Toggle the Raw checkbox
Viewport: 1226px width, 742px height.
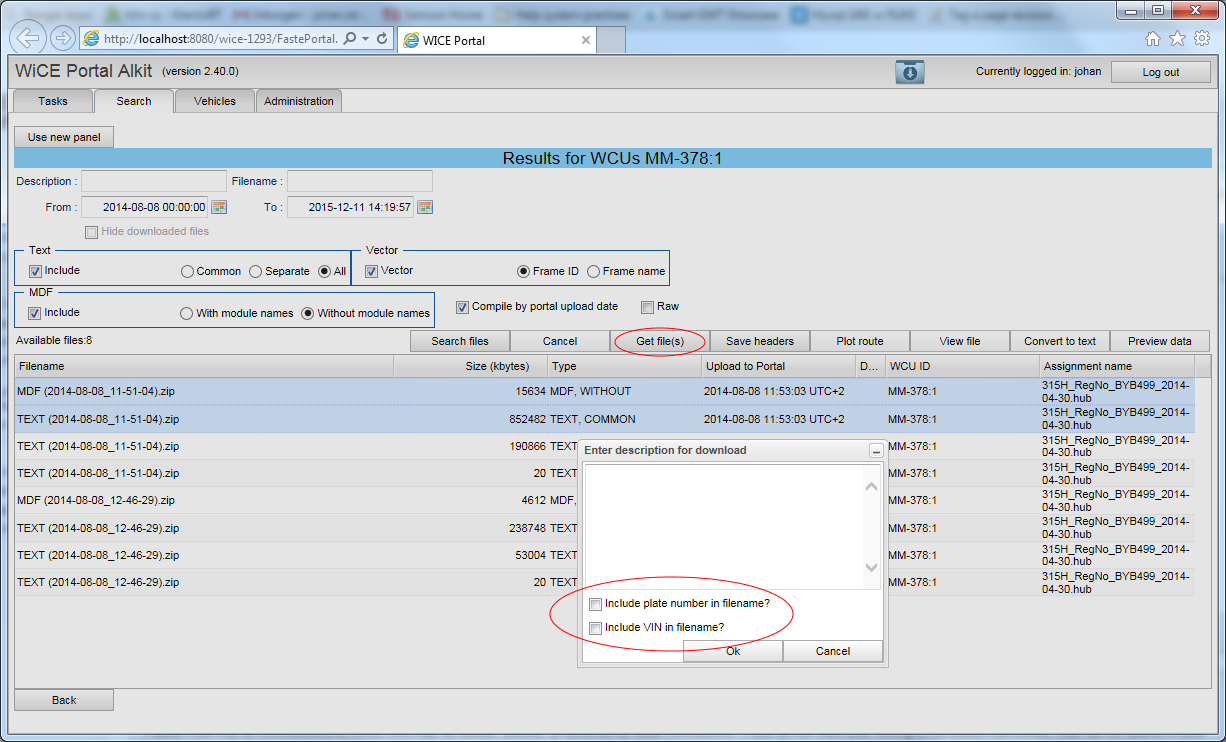(647, 307)
